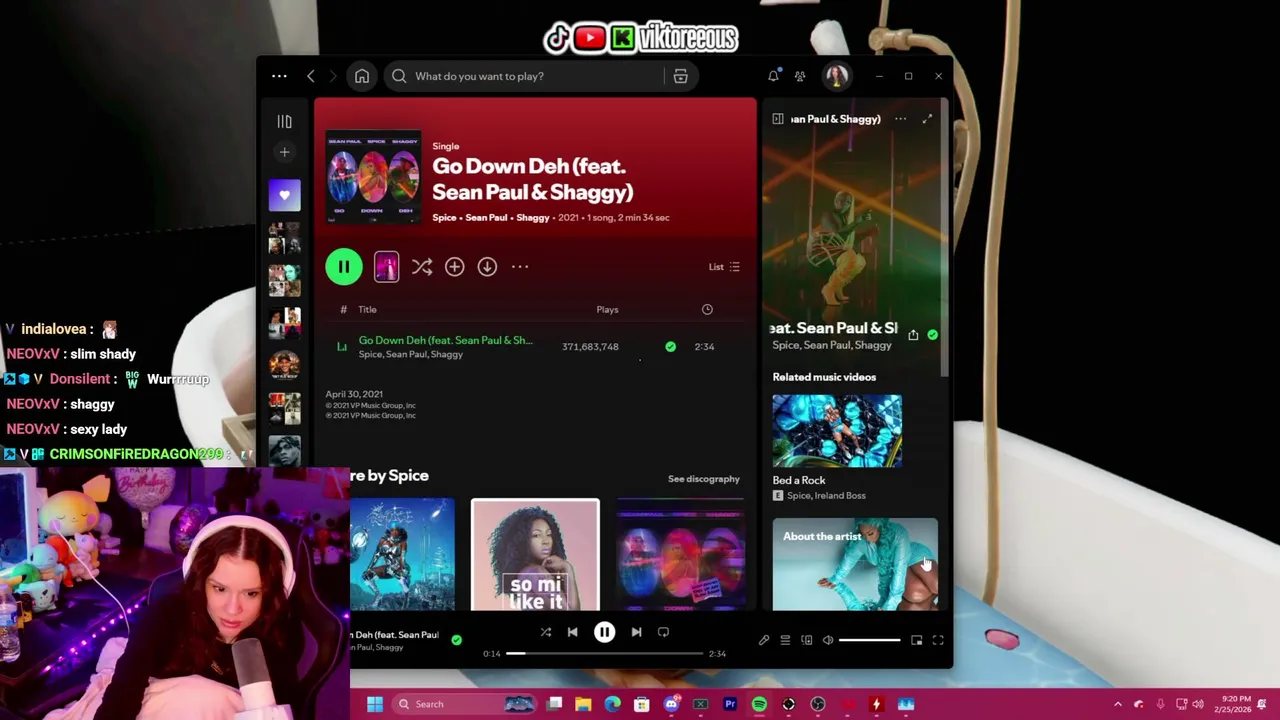Toggle saved check in bottom player bar
Viewport: 1280px width, 720px height.
click(x=457, y=640)
